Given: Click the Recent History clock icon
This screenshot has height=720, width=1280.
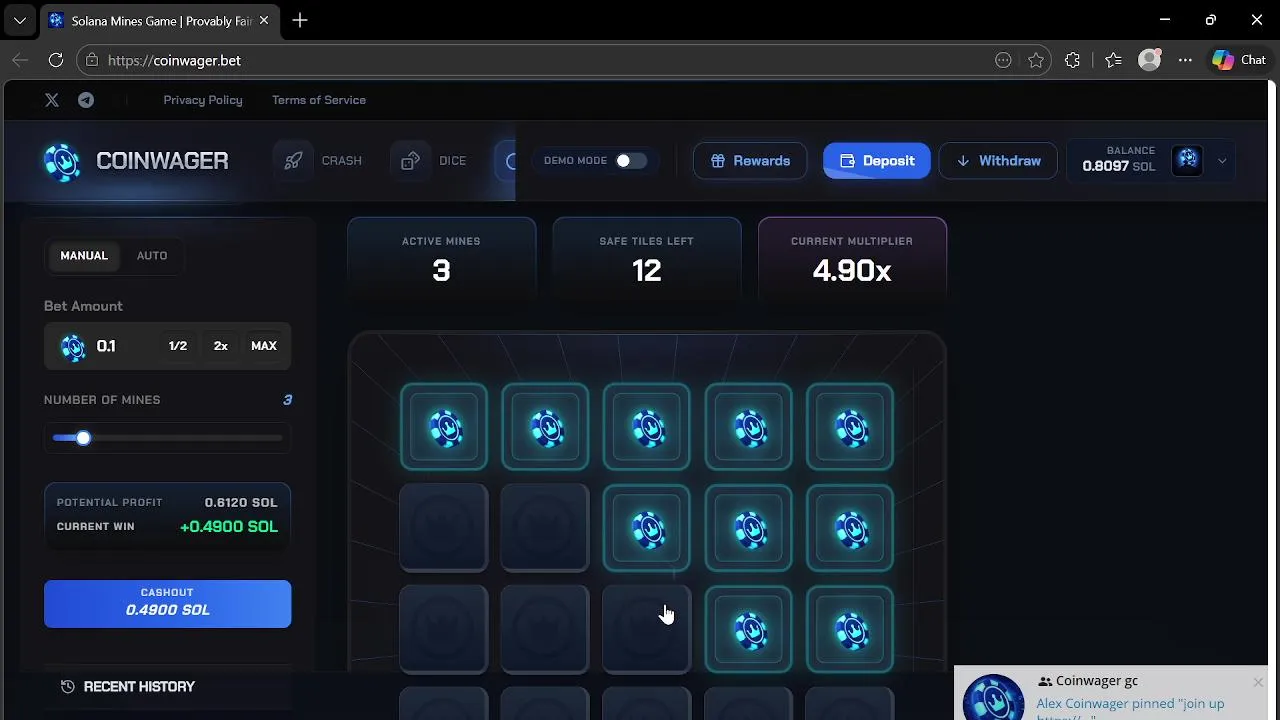Looking at the screenshot, I should click(x=67, y=687).
